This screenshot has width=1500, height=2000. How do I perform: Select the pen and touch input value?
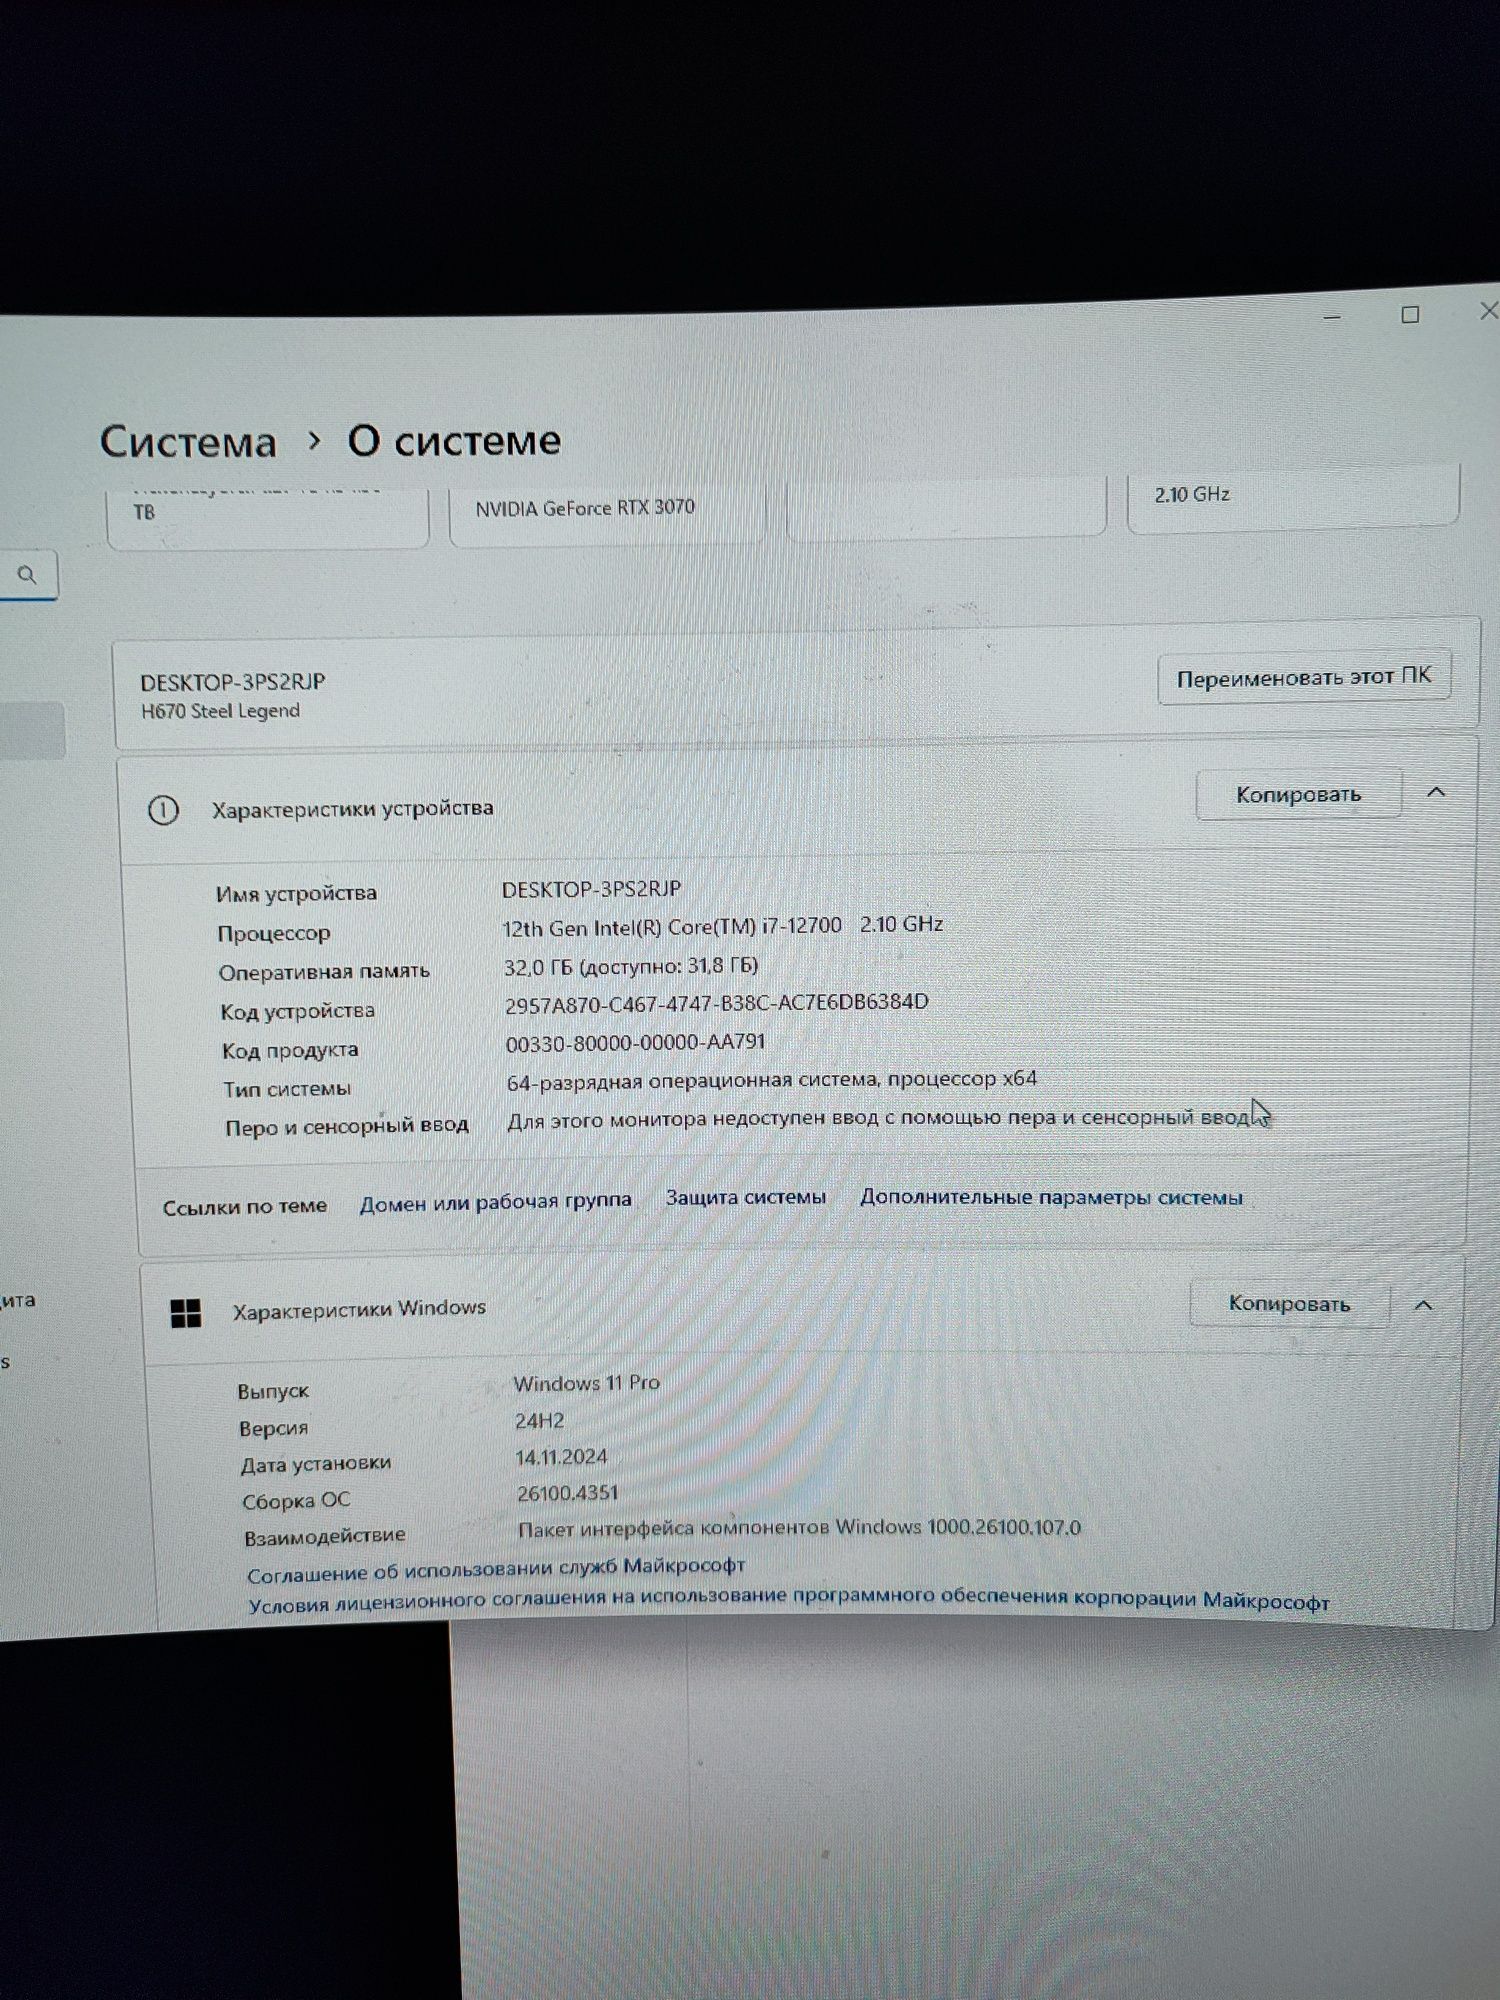coord(880,1119)
